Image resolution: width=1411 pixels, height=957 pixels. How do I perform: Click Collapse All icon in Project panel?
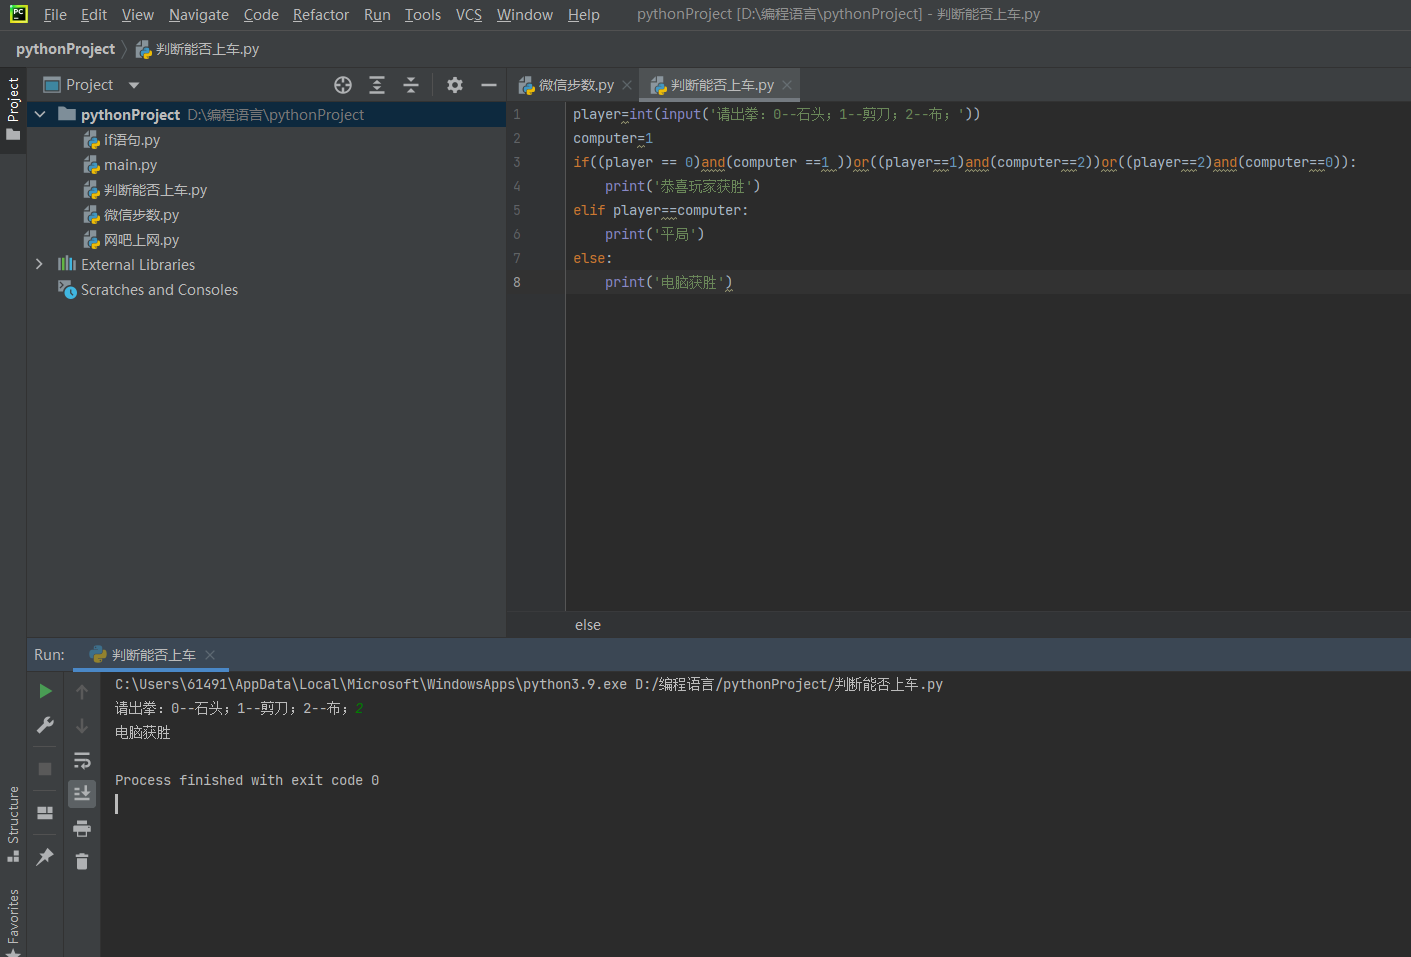[411, 85]
